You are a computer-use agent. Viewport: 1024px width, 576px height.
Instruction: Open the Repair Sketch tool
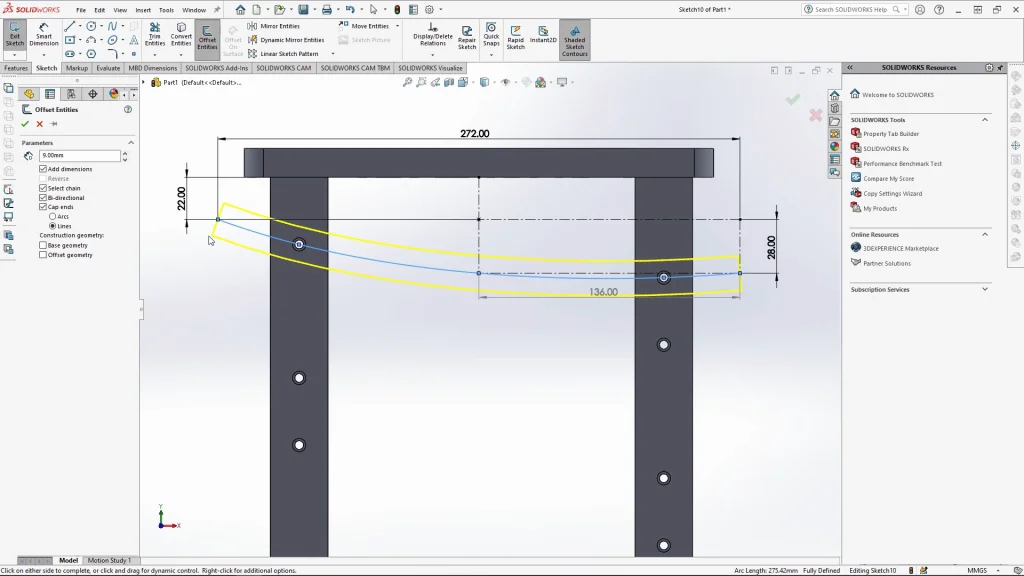467,35
